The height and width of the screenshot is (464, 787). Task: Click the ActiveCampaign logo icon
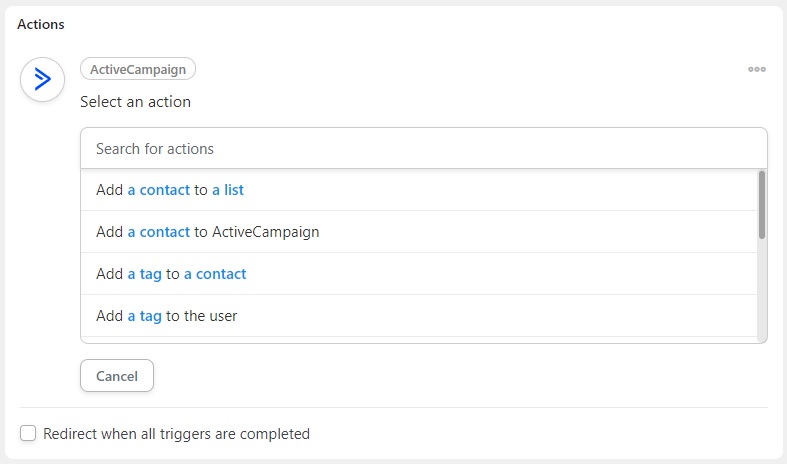(x=42, y=79)
